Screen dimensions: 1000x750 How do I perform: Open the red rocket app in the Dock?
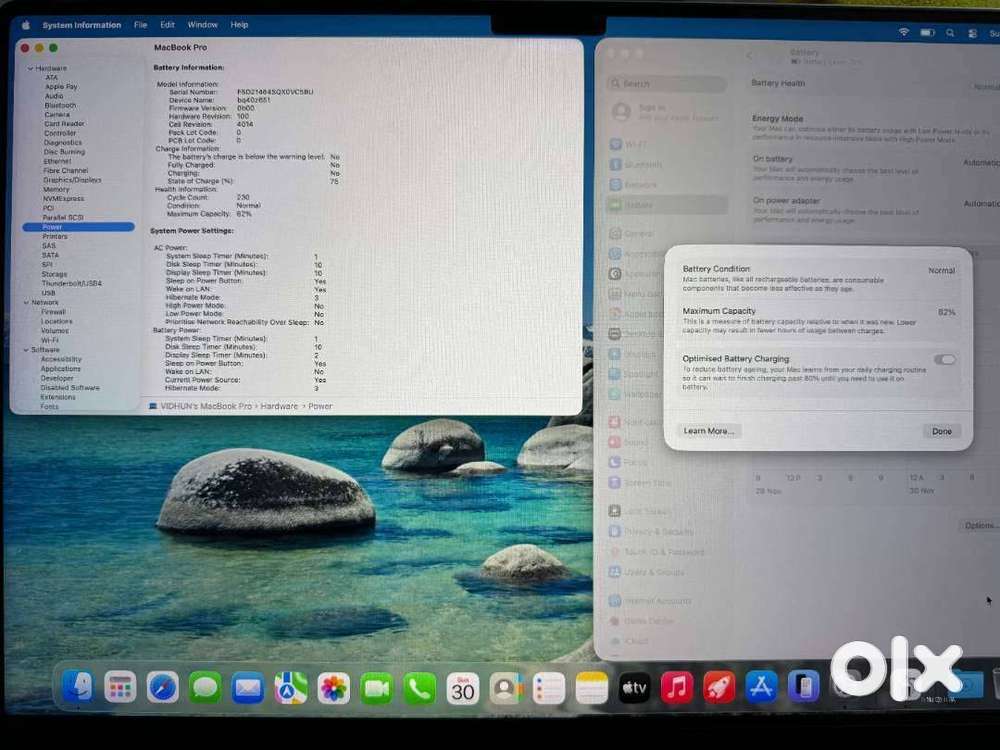click(719, 688)
